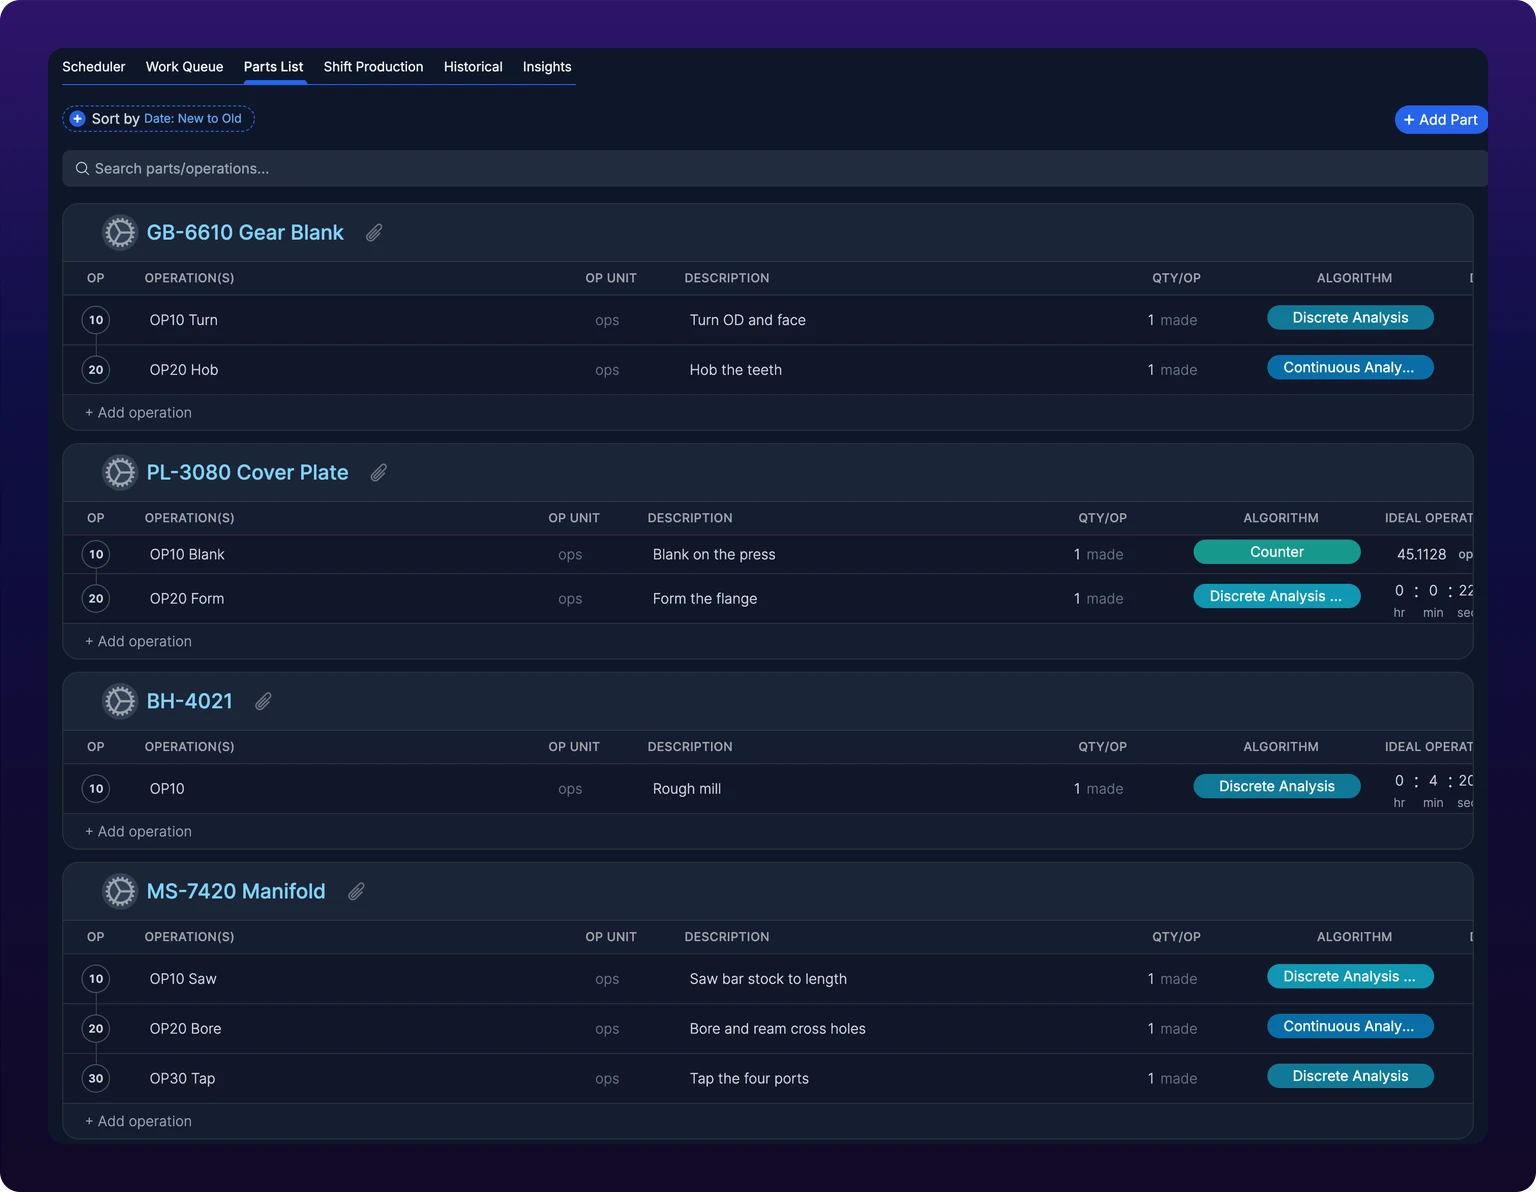The image size is (1536, 1192).
Task: Click the op 10 badge for OP10 Turn
Action: (96, 320)
